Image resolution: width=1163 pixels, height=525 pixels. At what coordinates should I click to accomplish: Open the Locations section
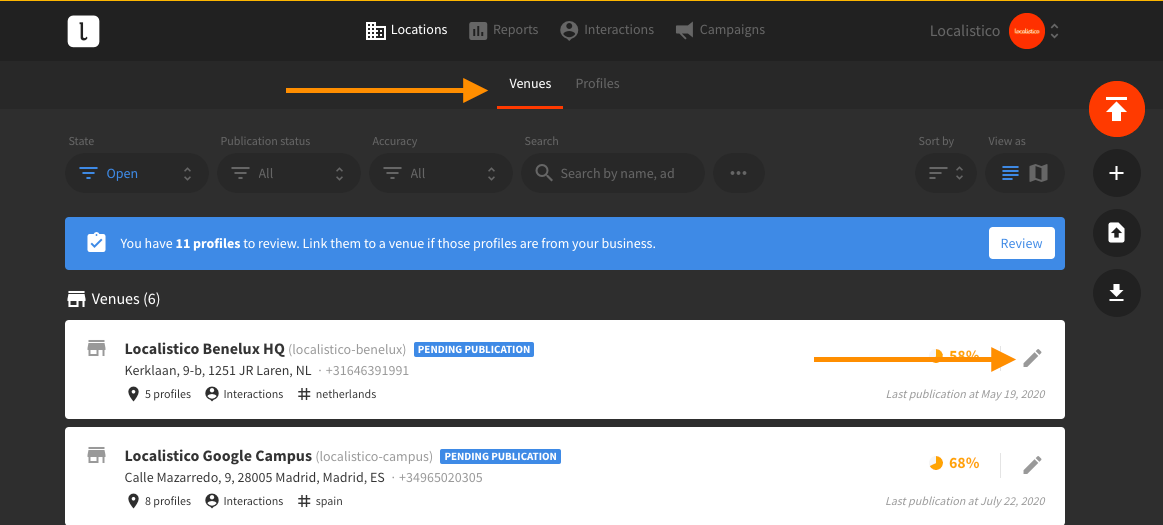point(406,30)
